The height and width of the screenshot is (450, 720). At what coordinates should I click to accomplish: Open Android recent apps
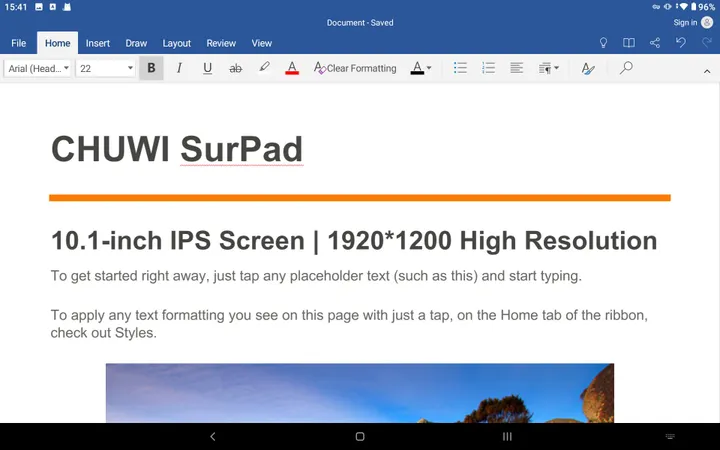coord(507,436)
